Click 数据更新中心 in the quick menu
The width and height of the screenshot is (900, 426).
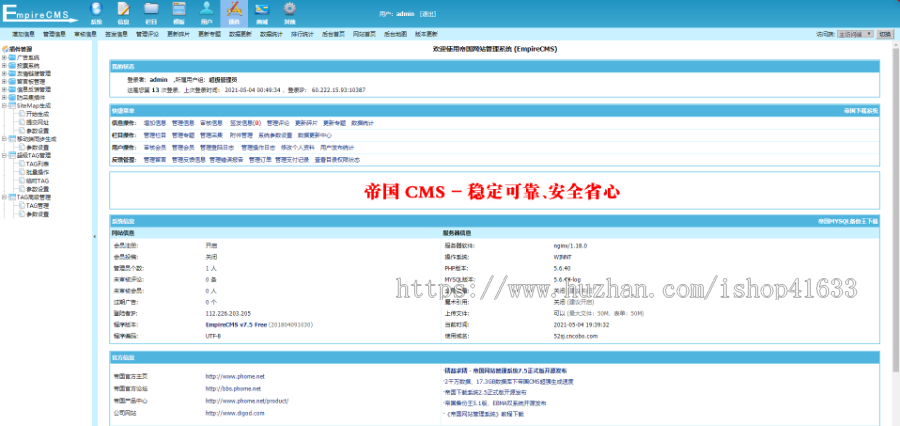point(315,135)
